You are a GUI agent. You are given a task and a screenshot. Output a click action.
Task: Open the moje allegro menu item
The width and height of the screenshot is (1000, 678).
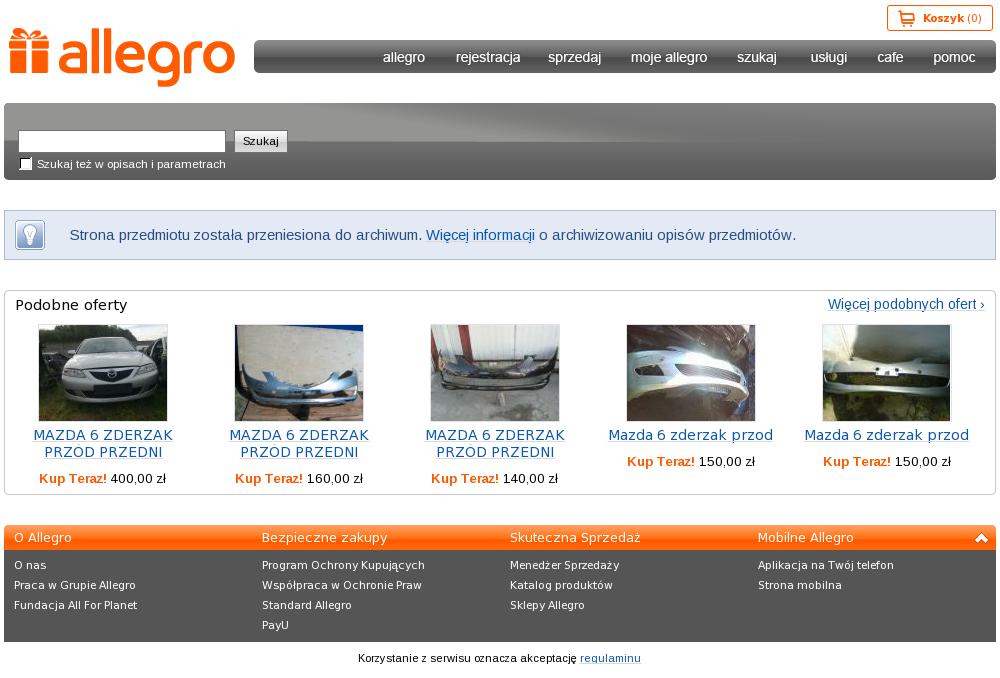click(668, 57)
